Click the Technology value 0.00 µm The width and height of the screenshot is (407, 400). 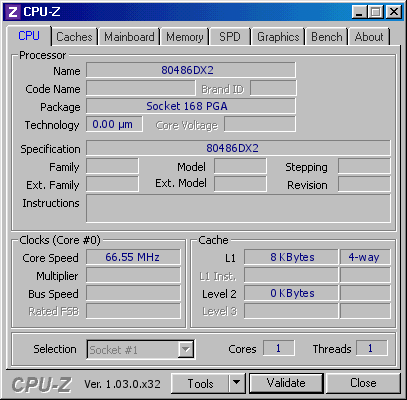114,124
